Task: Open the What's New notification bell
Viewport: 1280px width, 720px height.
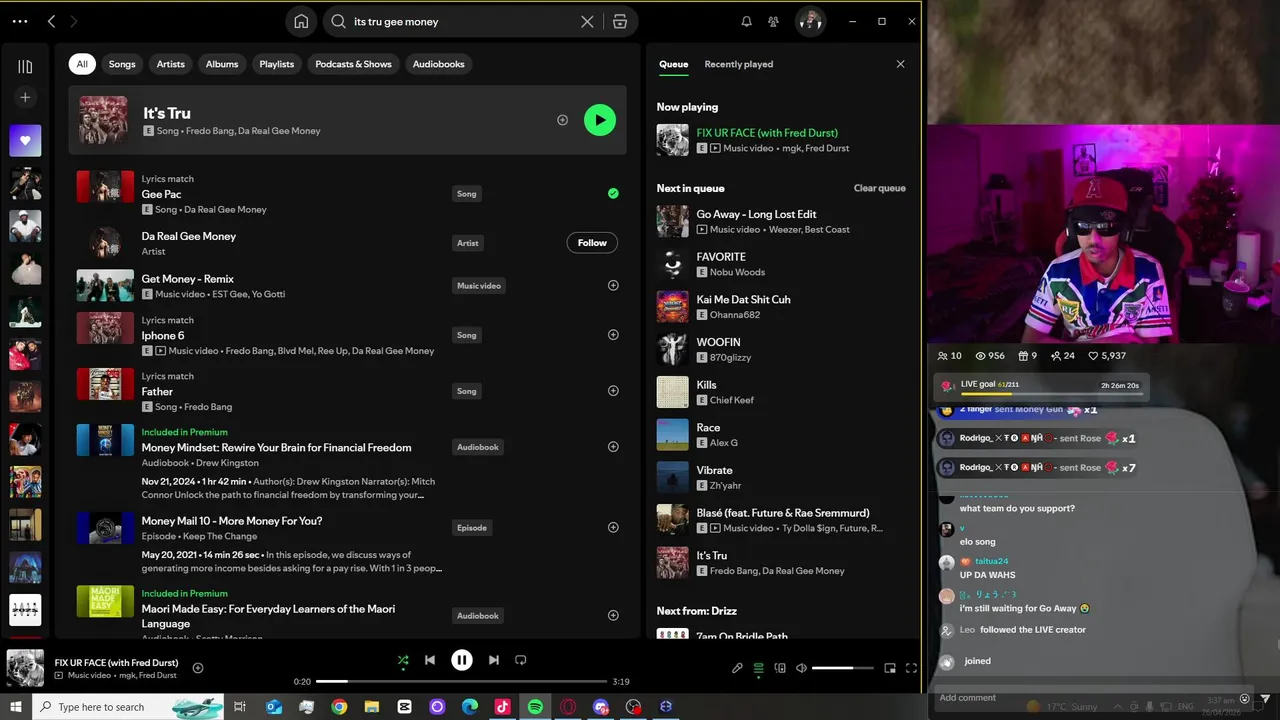Action: tap(746, 21)
